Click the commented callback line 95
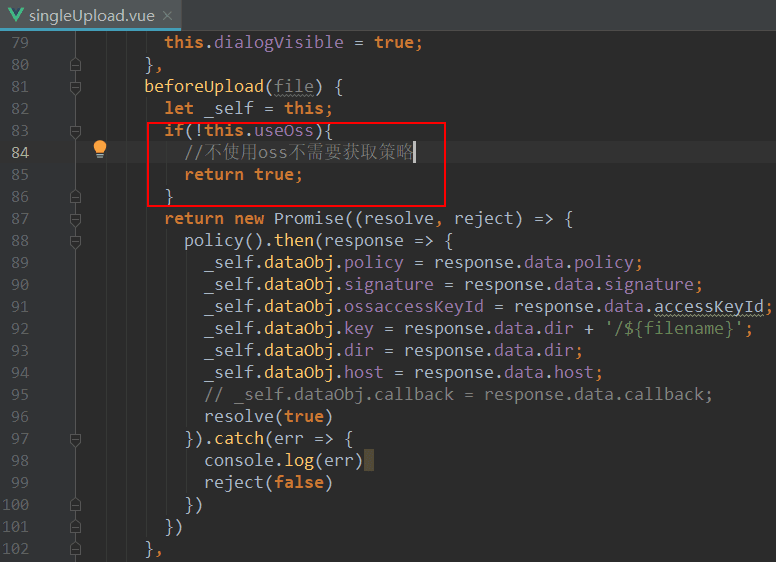Viewport: 776px width, 562px height. click(458, 395)
